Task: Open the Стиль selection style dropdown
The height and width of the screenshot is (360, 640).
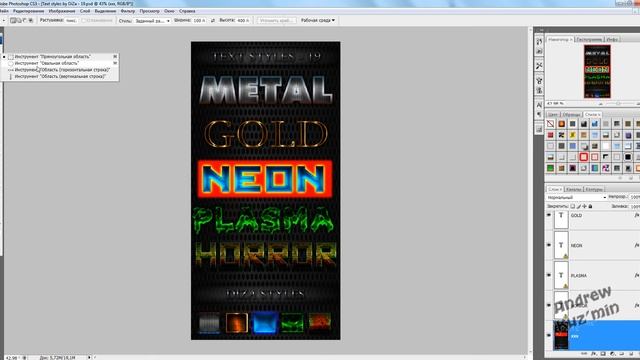Action: pyautogui.click(x=152, y=20)
